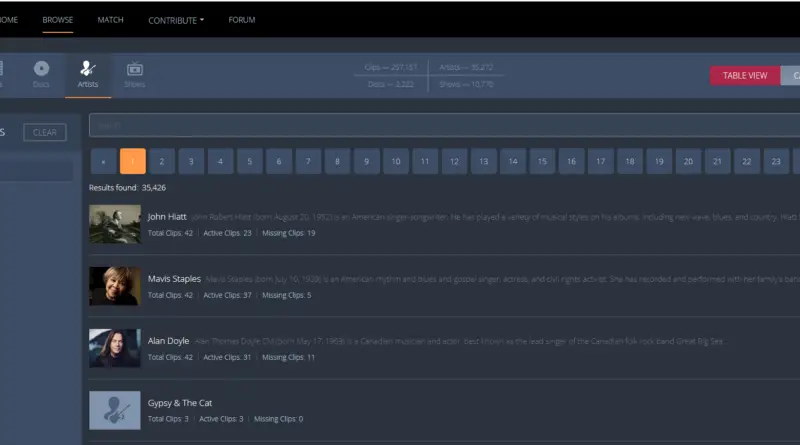Jump to results page 16
This screenshot has height=445, width=800.
[571, 161]
